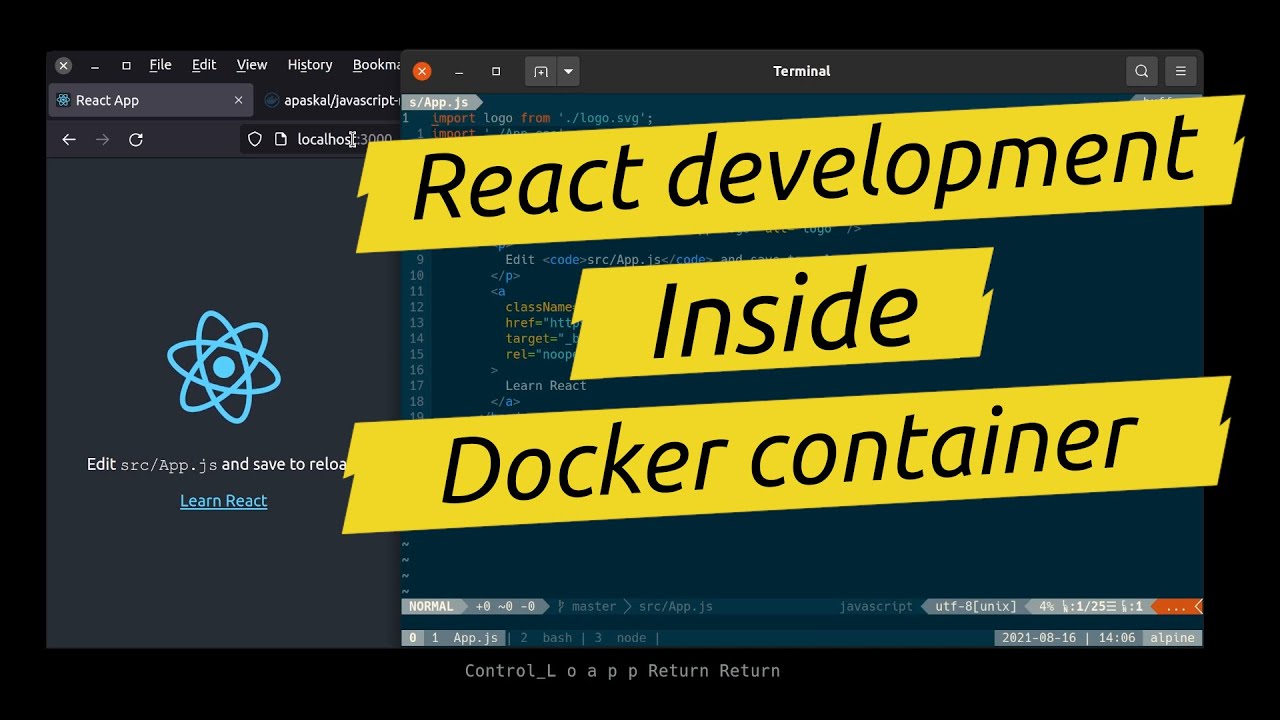The height and width of the screenshot is (720, 1280).
Task: Close the React App tab
Action: (x=238, y=100)
